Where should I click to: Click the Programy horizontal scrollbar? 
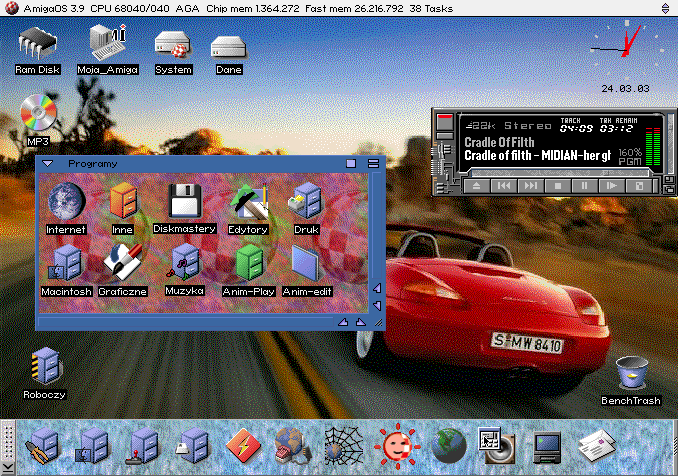(185, 322)
